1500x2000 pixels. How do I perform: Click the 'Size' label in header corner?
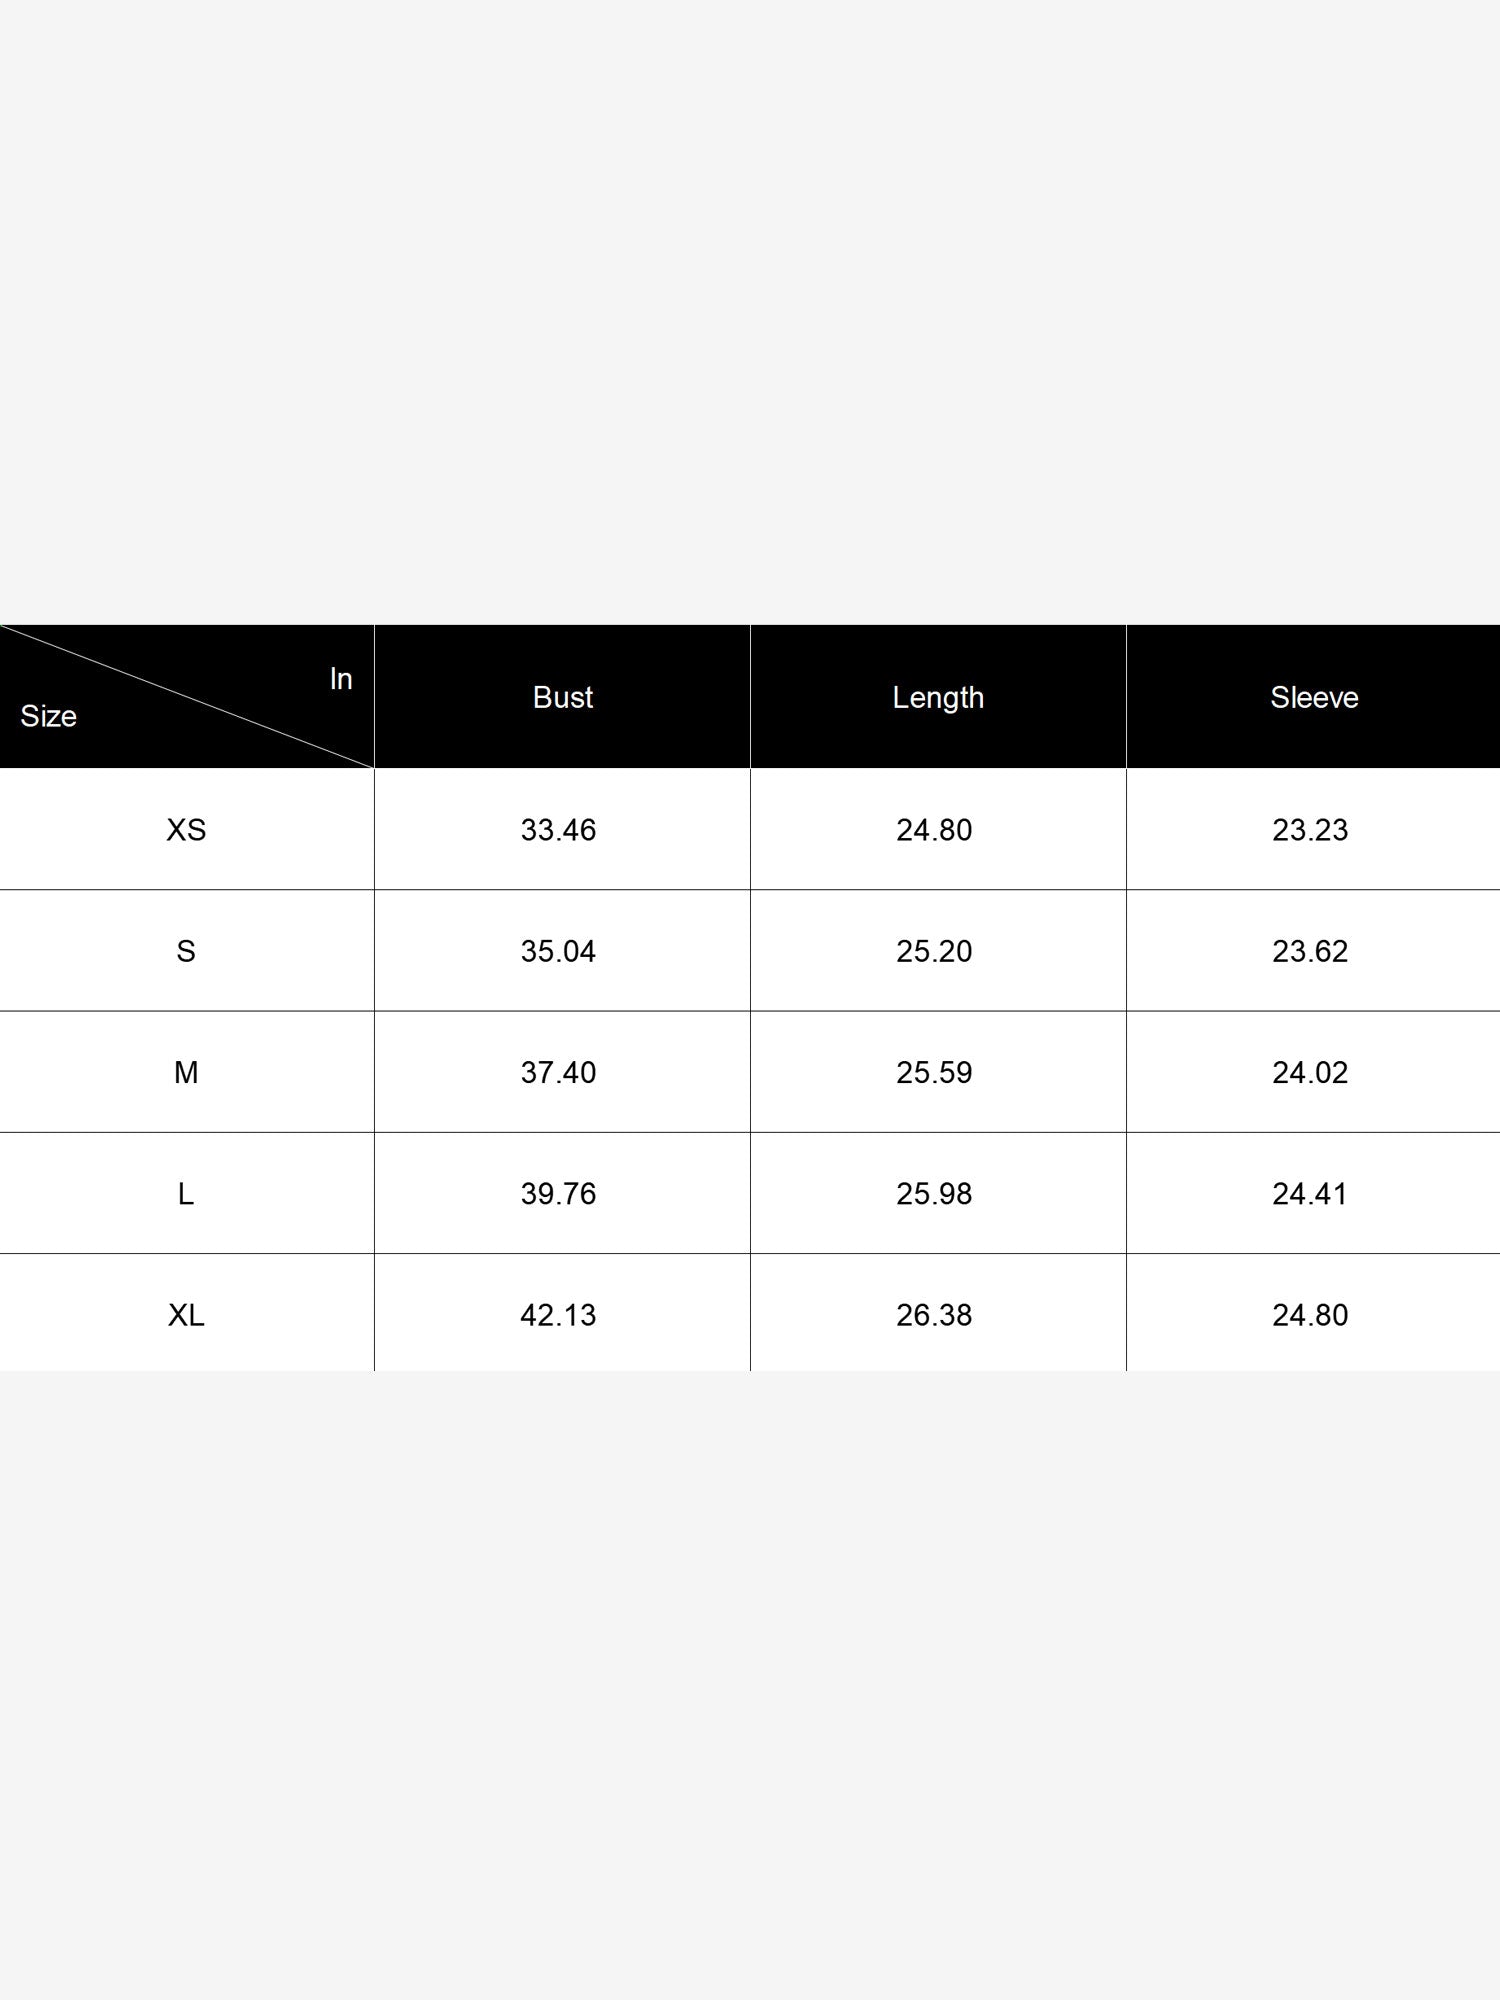[48, 716]
